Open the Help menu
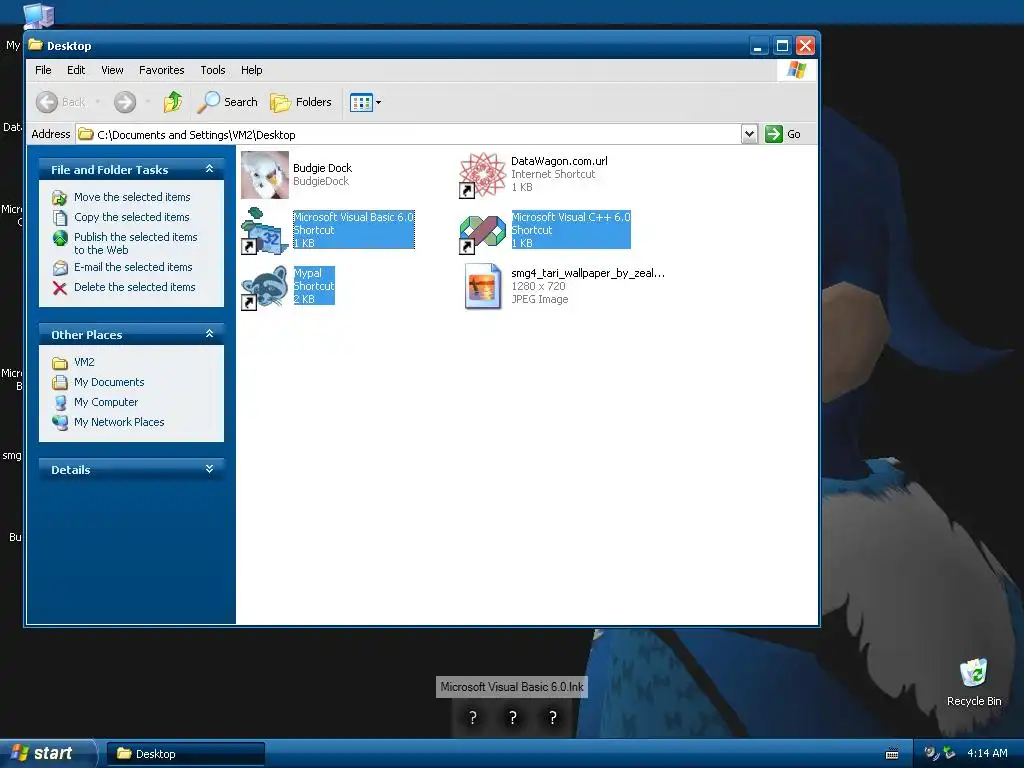 251,70
